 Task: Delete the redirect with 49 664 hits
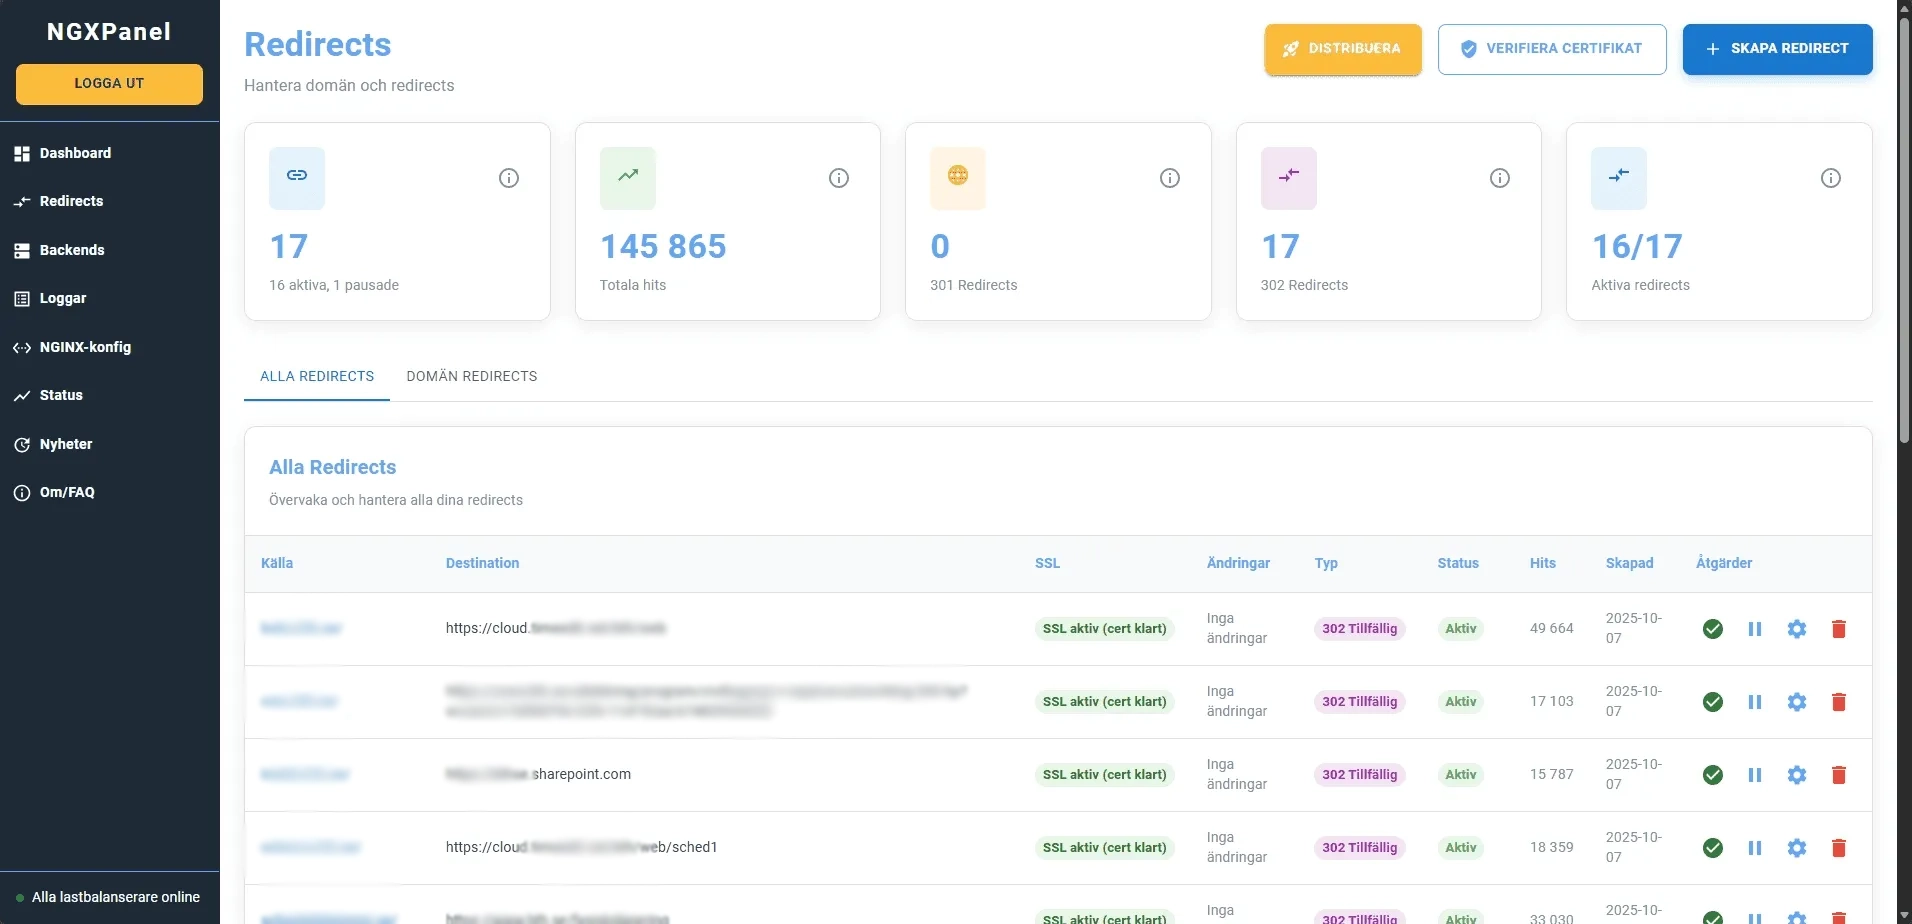[1839, 629]
